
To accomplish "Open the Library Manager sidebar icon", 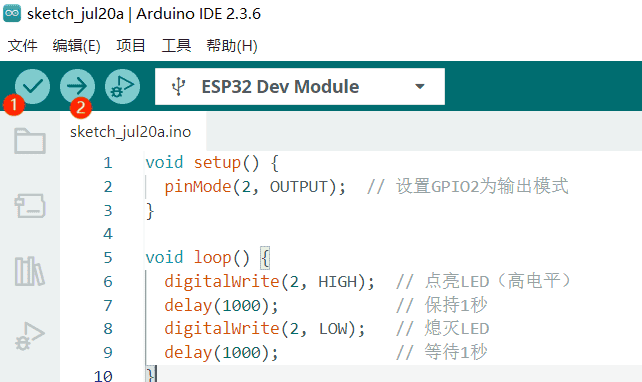I will [30, 271].
